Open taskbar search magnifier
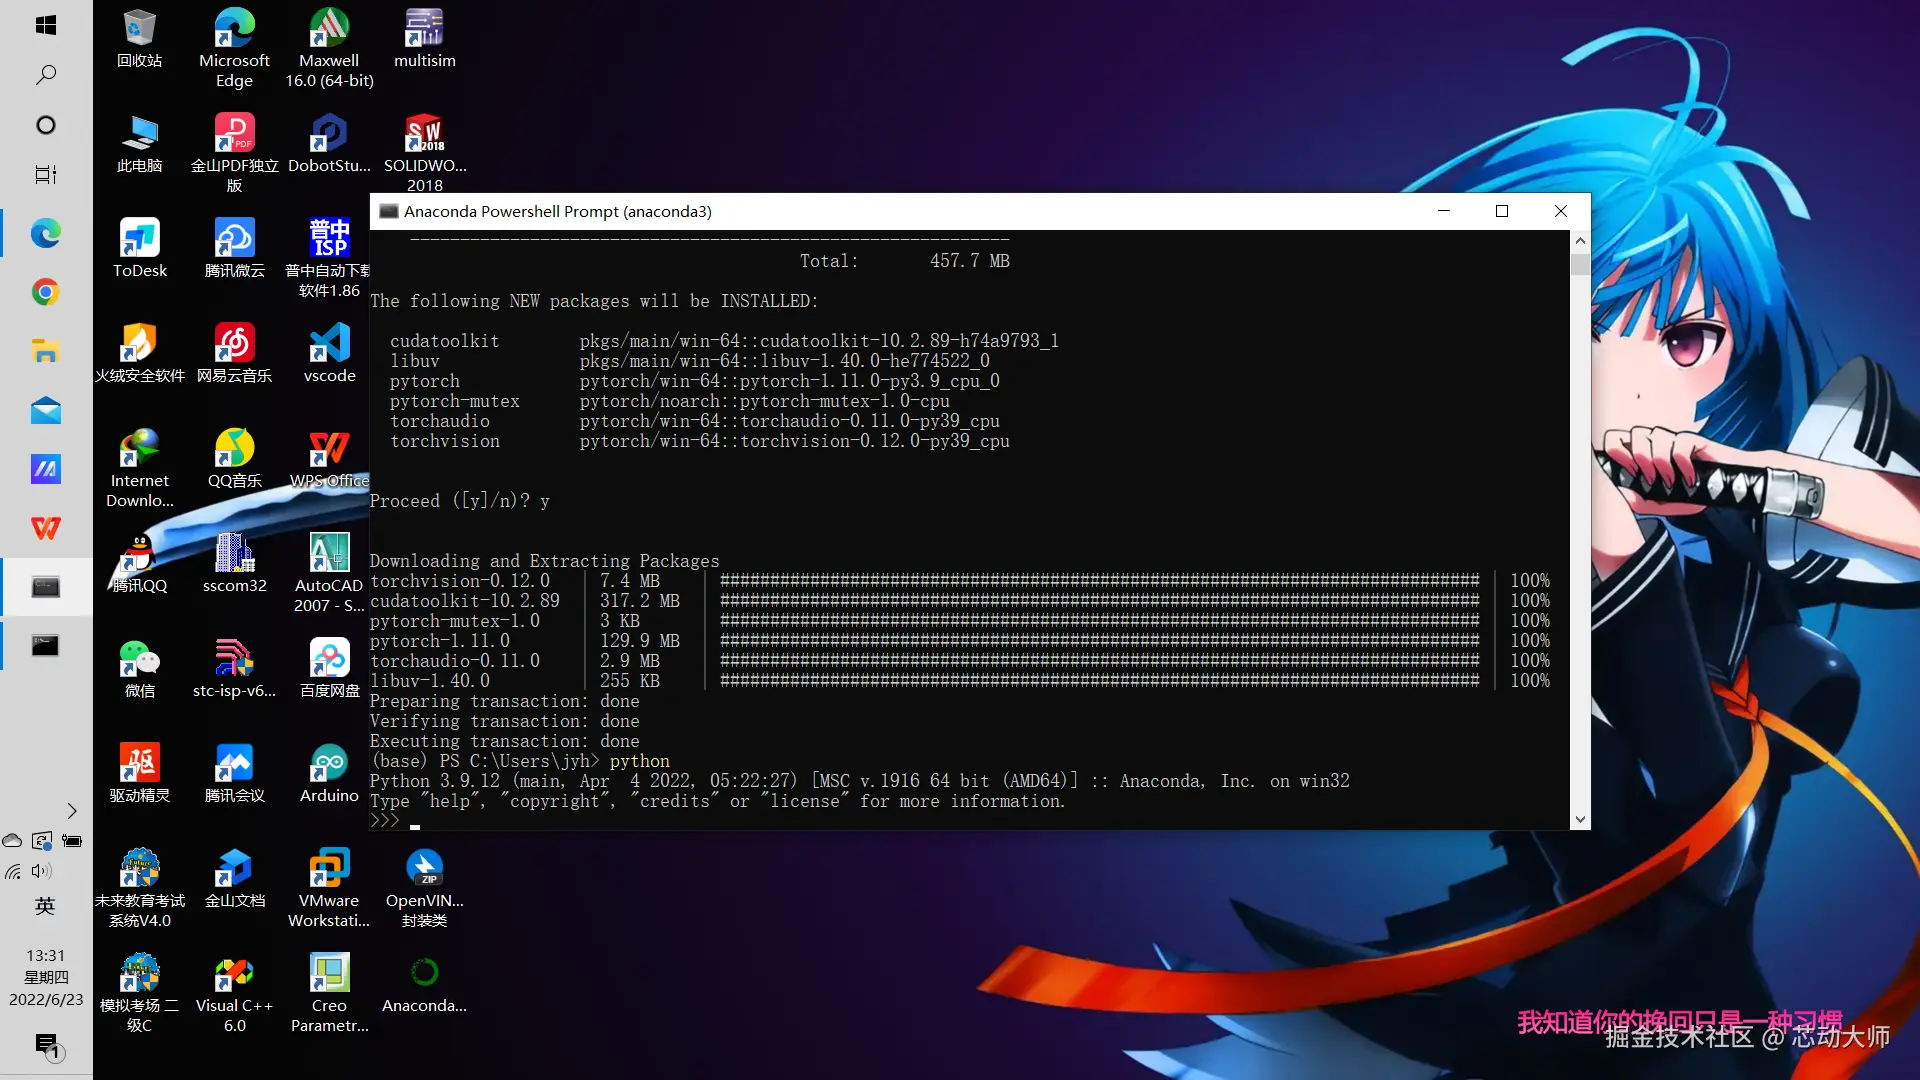This screenshot has height=1080, width=1920. [x=46, y=75]
